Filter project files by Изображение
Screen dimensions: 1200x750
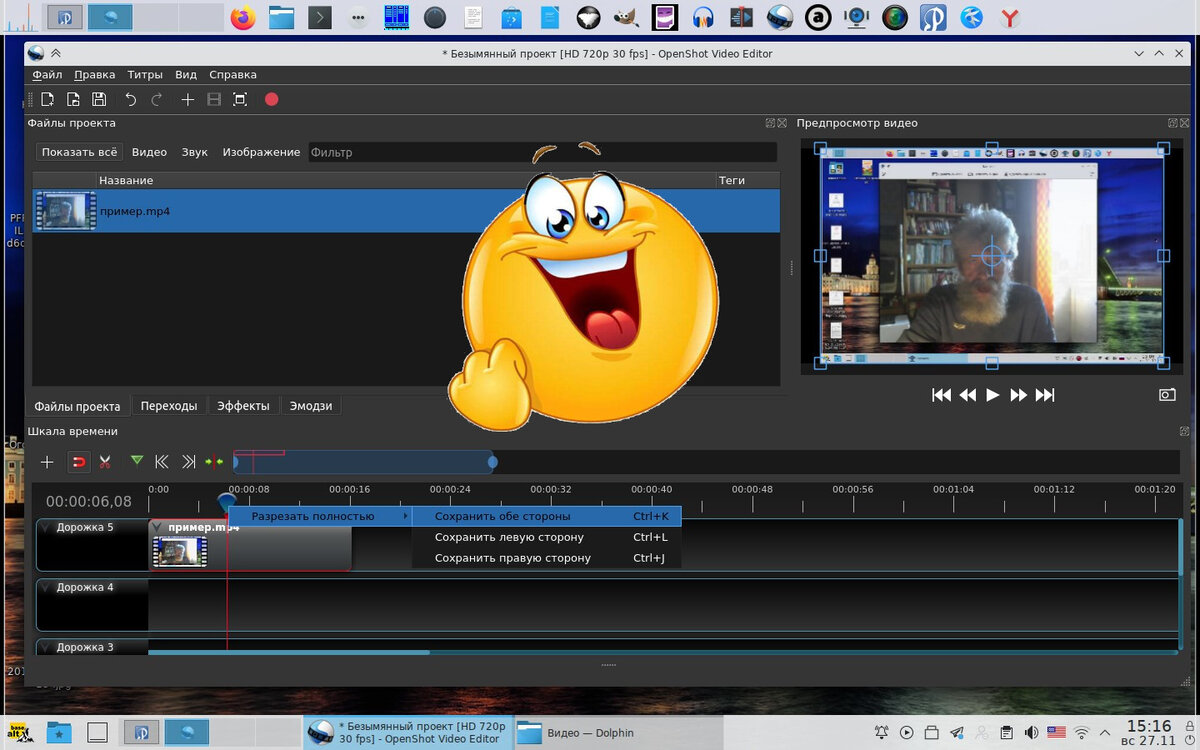click(261, 152)
